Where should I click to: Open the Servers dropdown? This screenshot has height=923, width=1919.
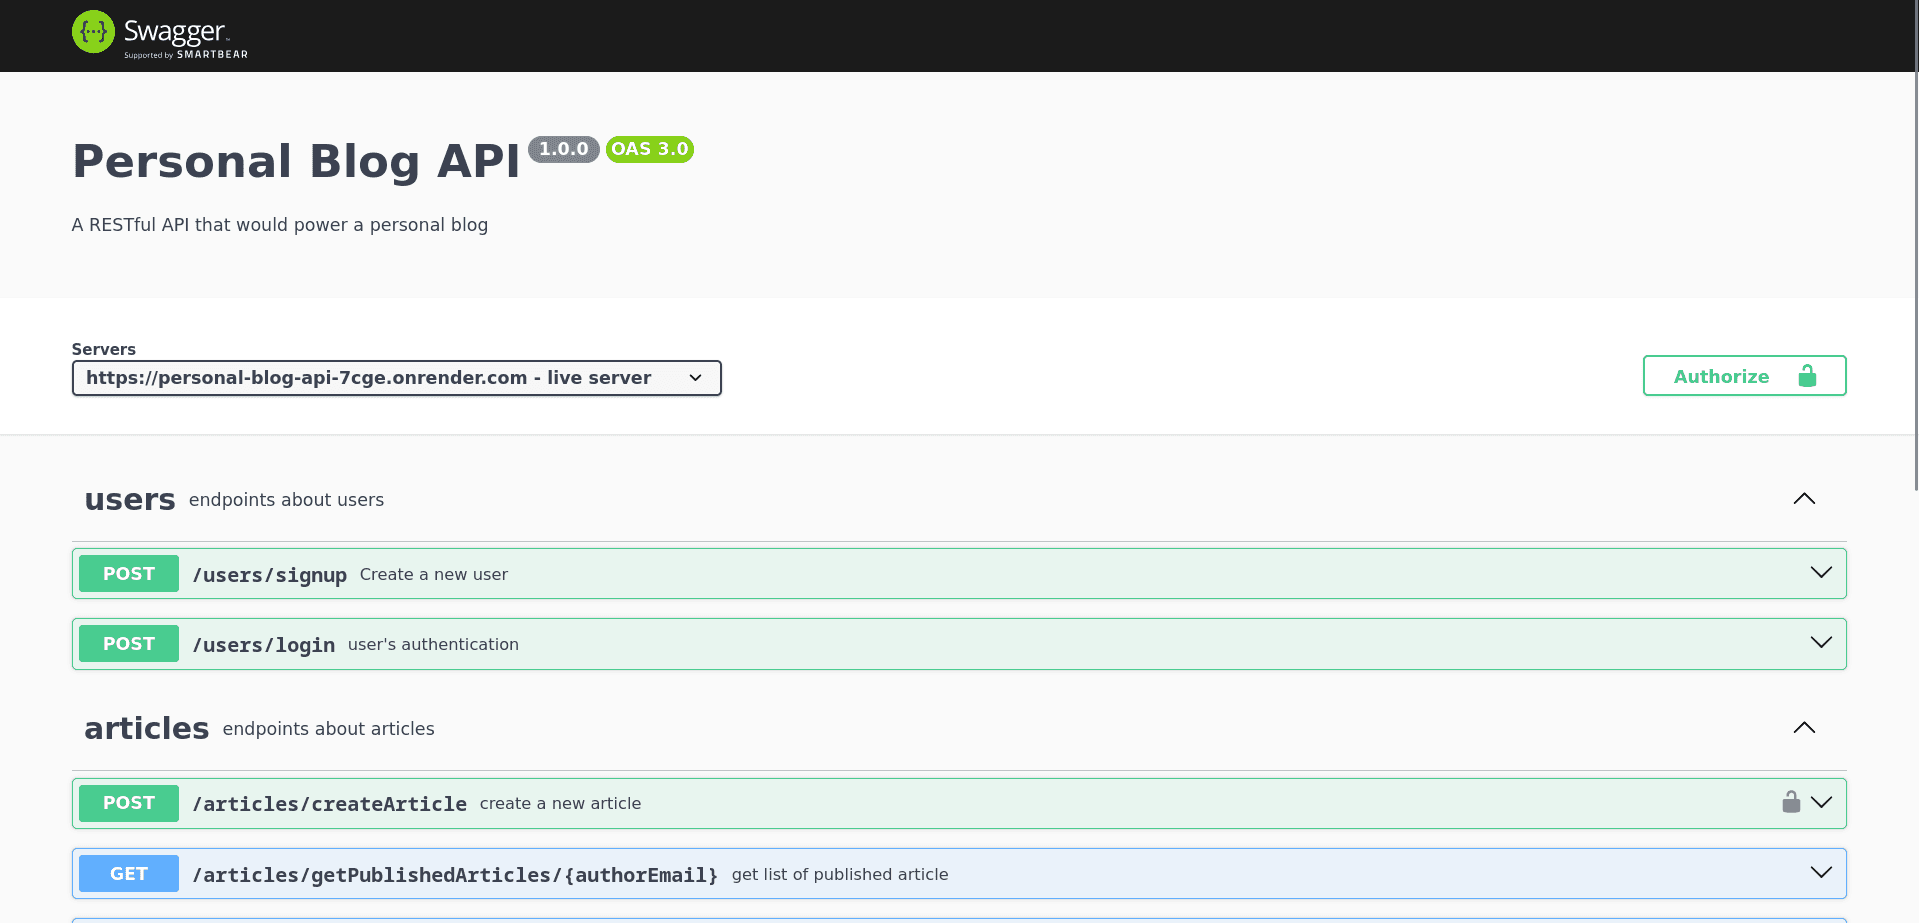click(396, 378)
